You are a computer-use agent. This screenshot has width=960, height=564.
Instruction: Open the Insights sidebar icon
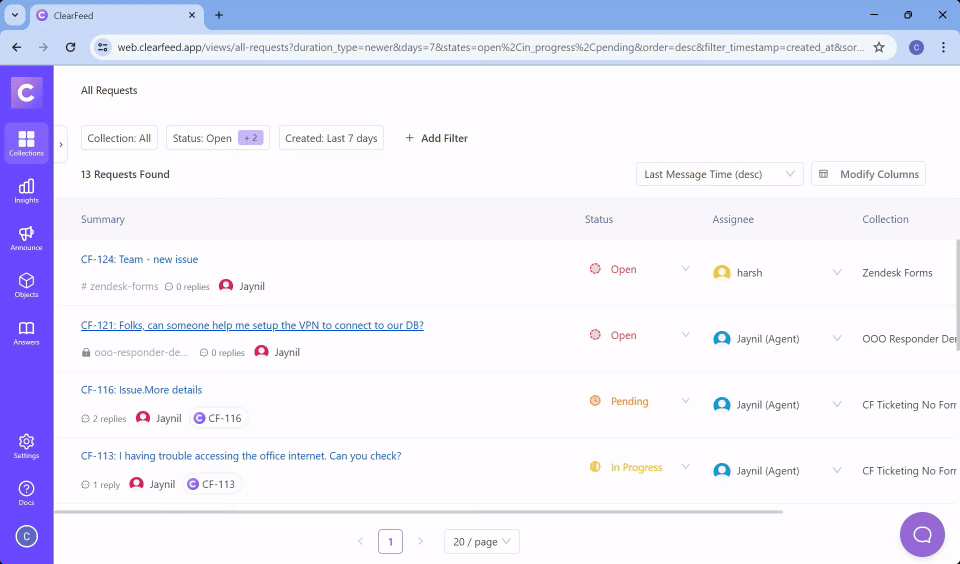[x=26, y=190]
